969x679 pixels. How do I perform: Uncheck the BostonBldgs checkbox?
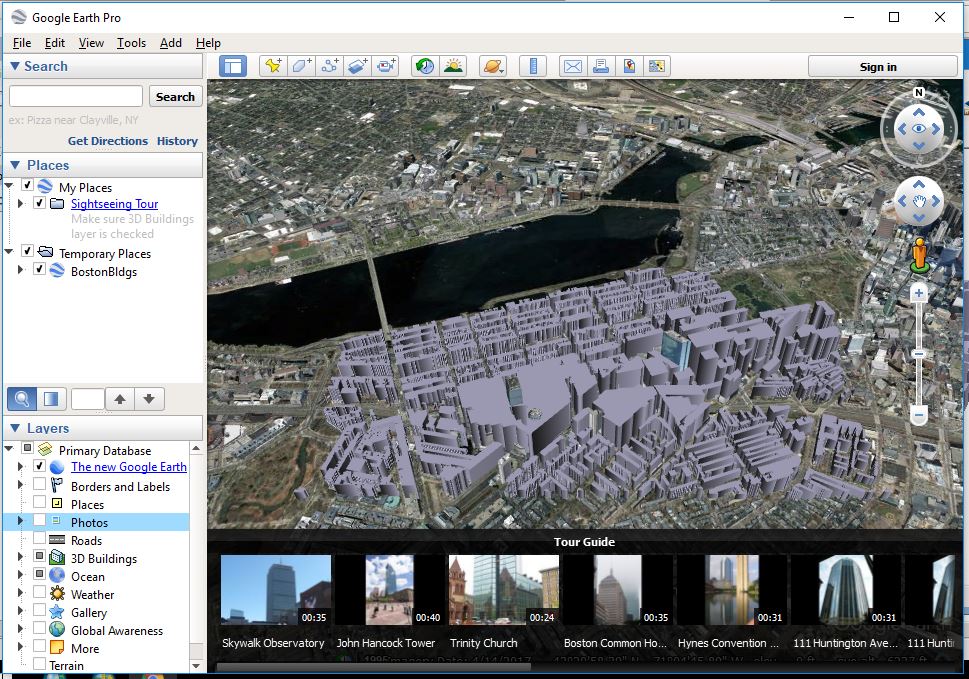pos(40,269)
